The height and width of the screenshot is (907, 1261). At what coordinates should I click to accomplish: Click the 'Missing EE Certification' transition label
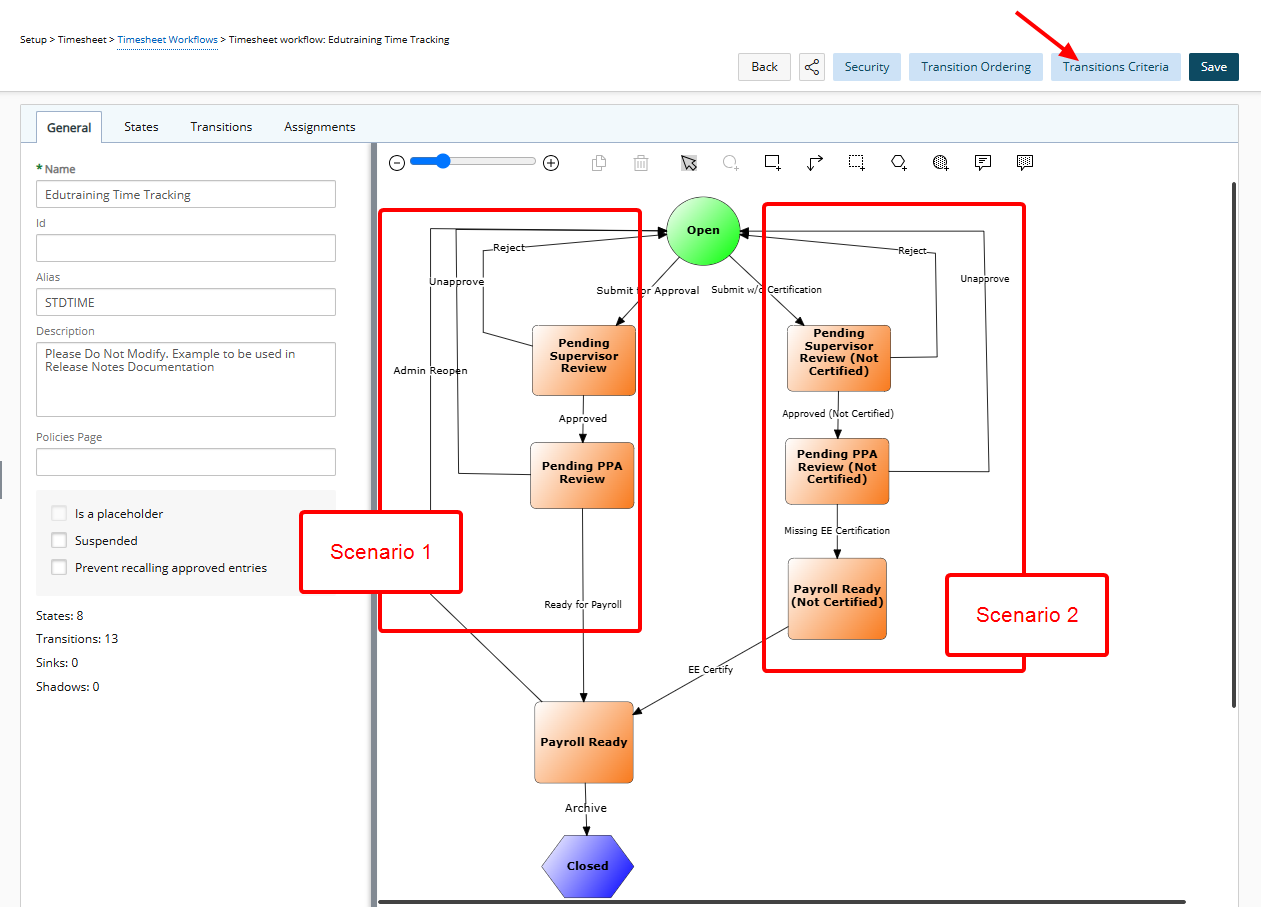click(x=837, y=531)
